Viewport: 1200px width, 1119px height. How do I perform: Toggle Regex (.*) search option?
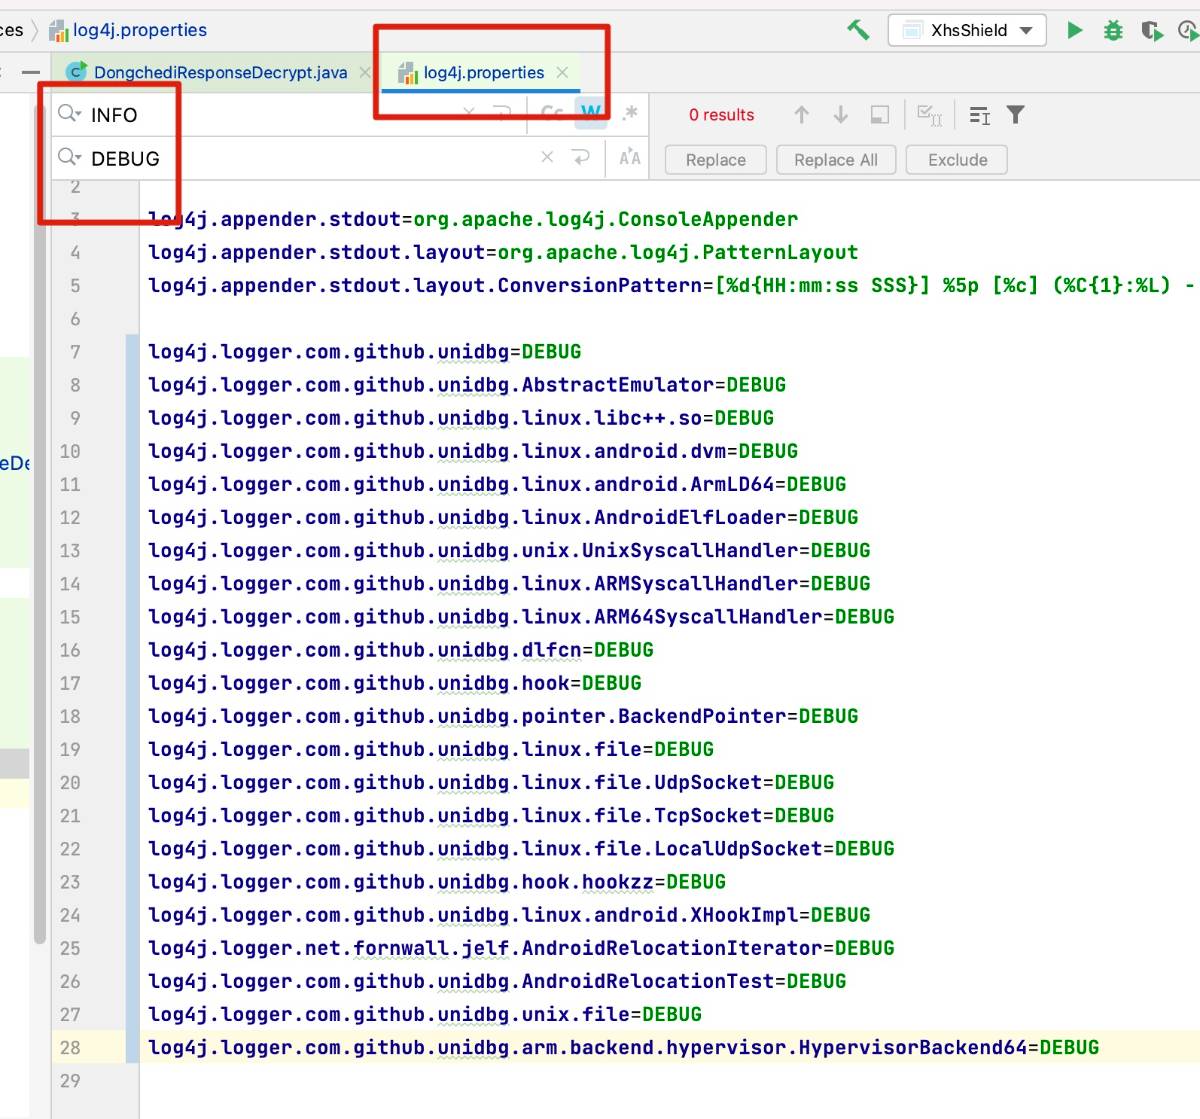click(x=629, y=113)
